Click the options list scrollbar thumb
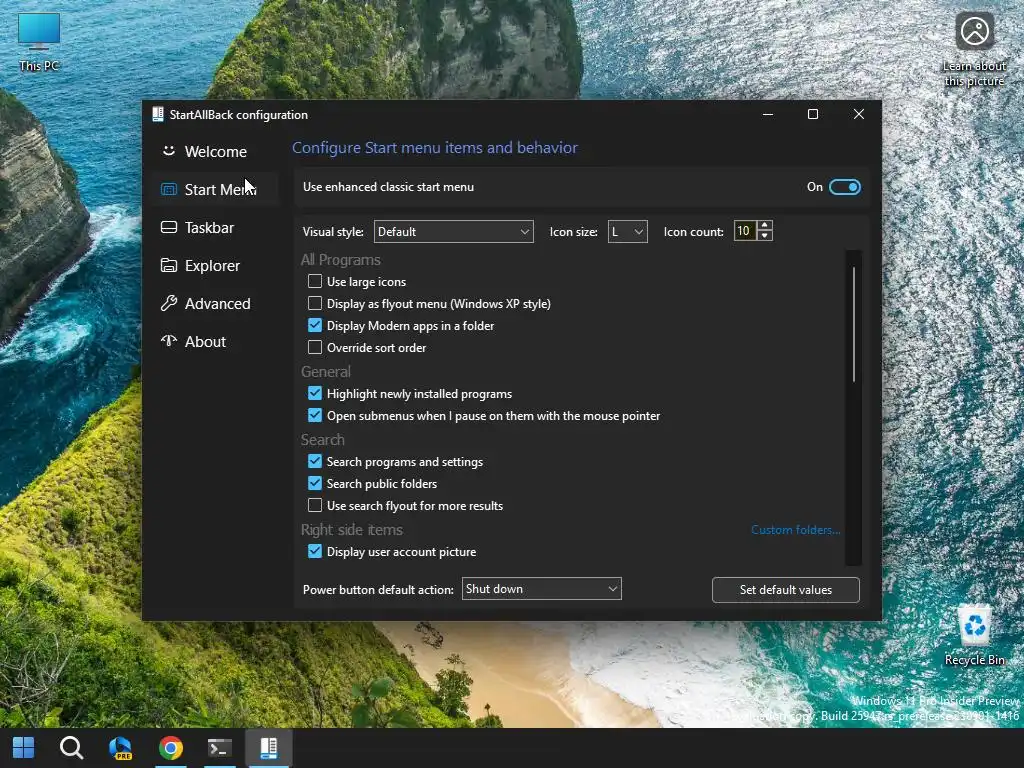Viewport: 1024px width, 768px height. click(x=854, y=323)
